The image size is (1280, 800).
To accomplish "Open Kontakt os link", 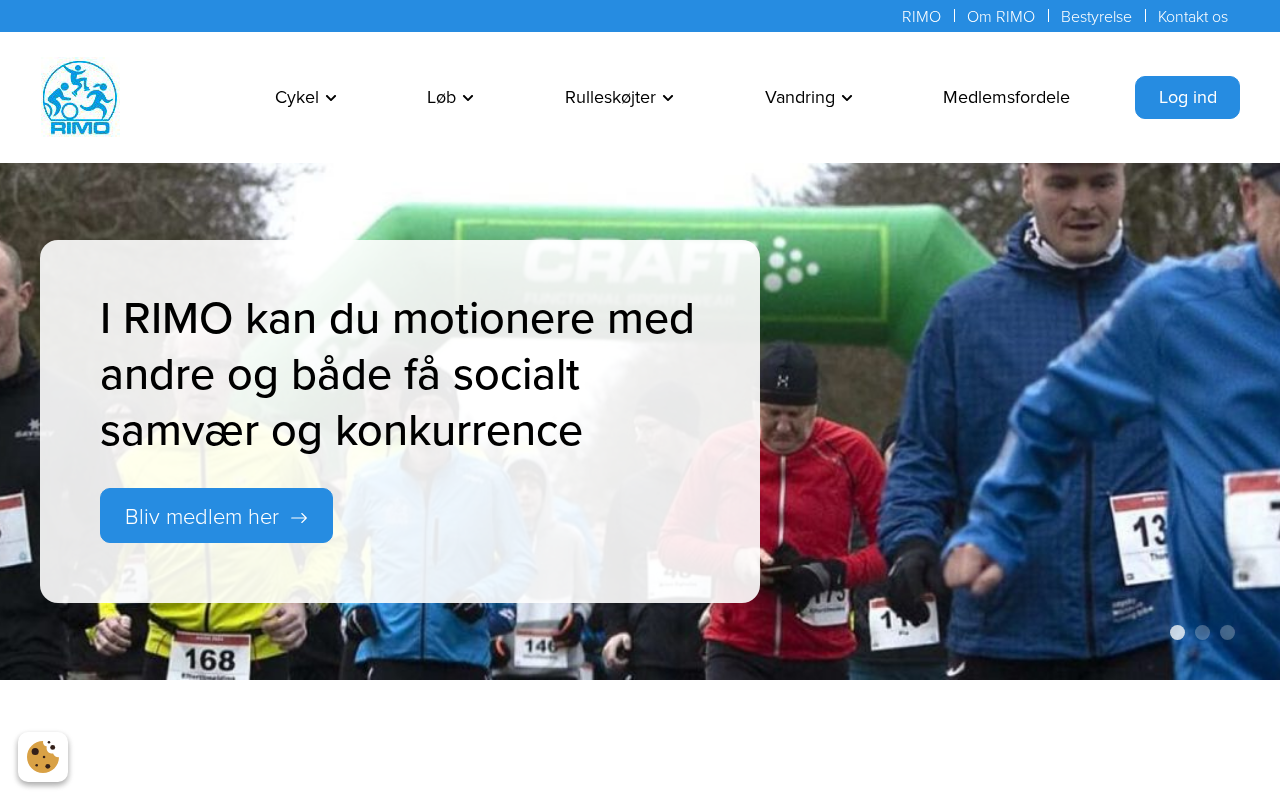I will [1193, 16].
